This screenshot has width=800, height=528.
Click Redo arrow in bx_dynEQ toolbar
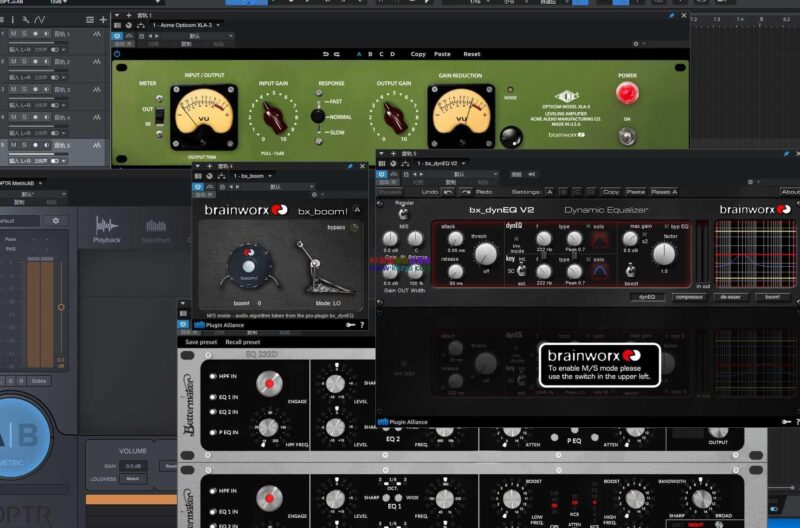click(465, 192)
